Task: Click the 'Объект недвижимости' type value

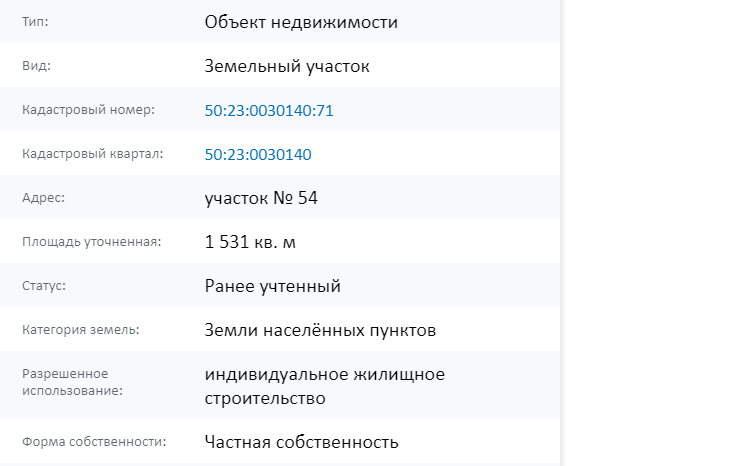Action: tap(301, 22)
